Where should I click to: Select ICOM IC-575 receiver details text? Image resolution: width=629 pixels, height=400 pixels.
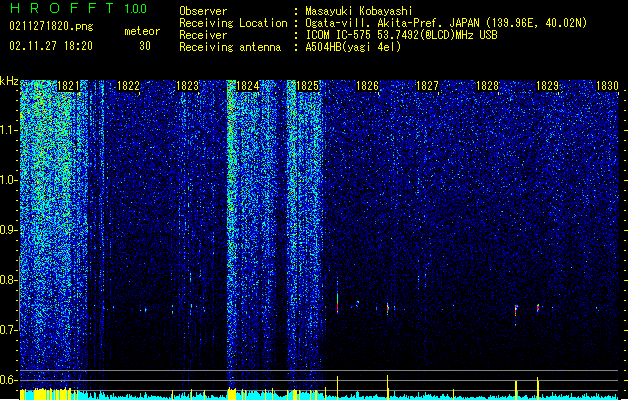[401, 35]
